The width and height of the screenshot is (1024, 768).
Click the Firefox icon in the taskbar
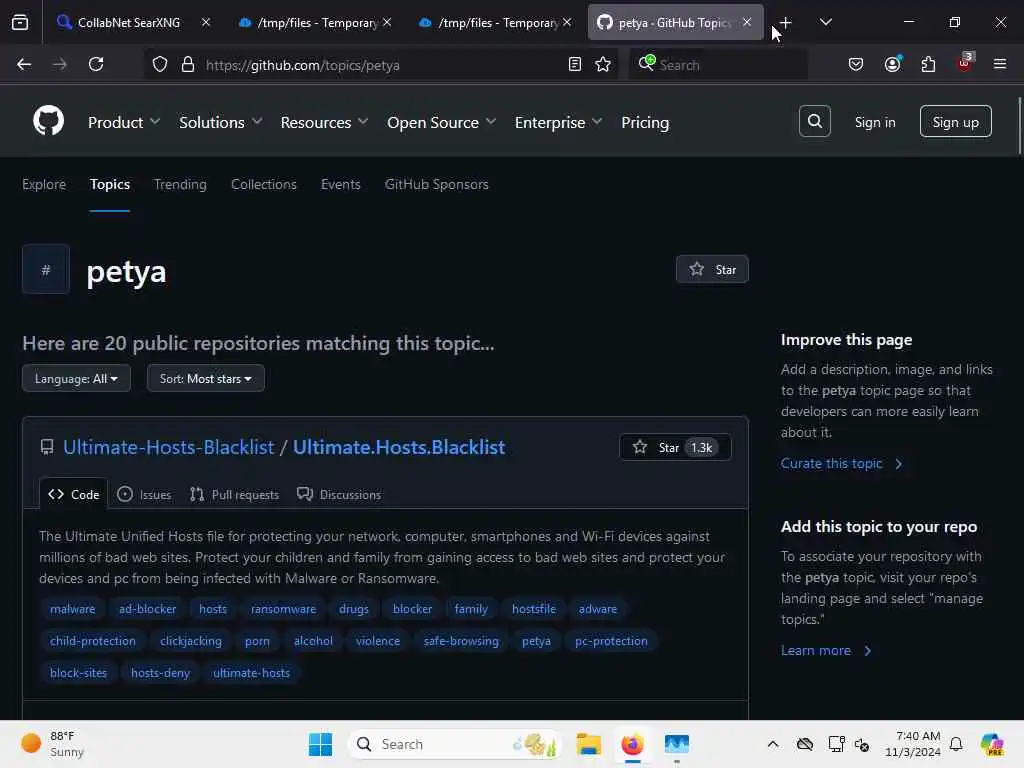point(632,744)
